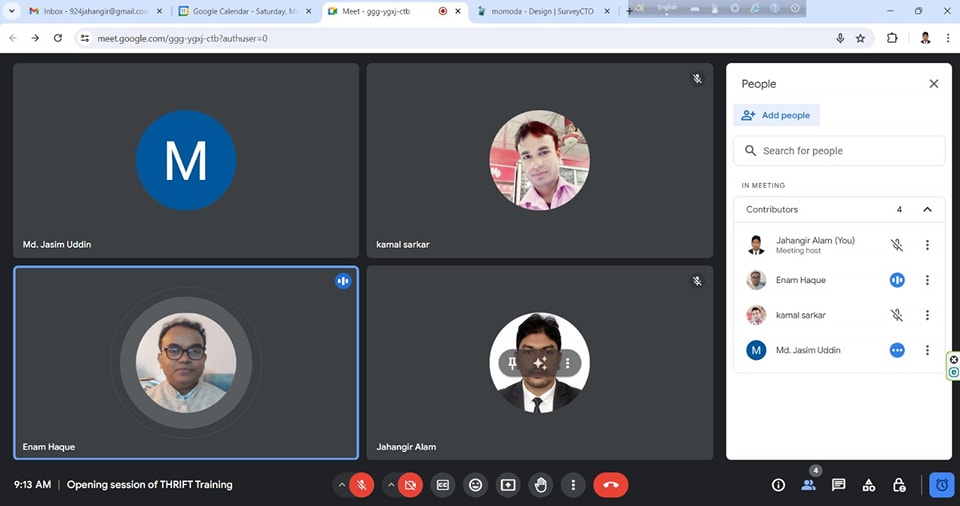This screenshot has height=506, width=960.
Task: Expand audio settings arrow beside the microphone
Action: click(x=342, y=485)
